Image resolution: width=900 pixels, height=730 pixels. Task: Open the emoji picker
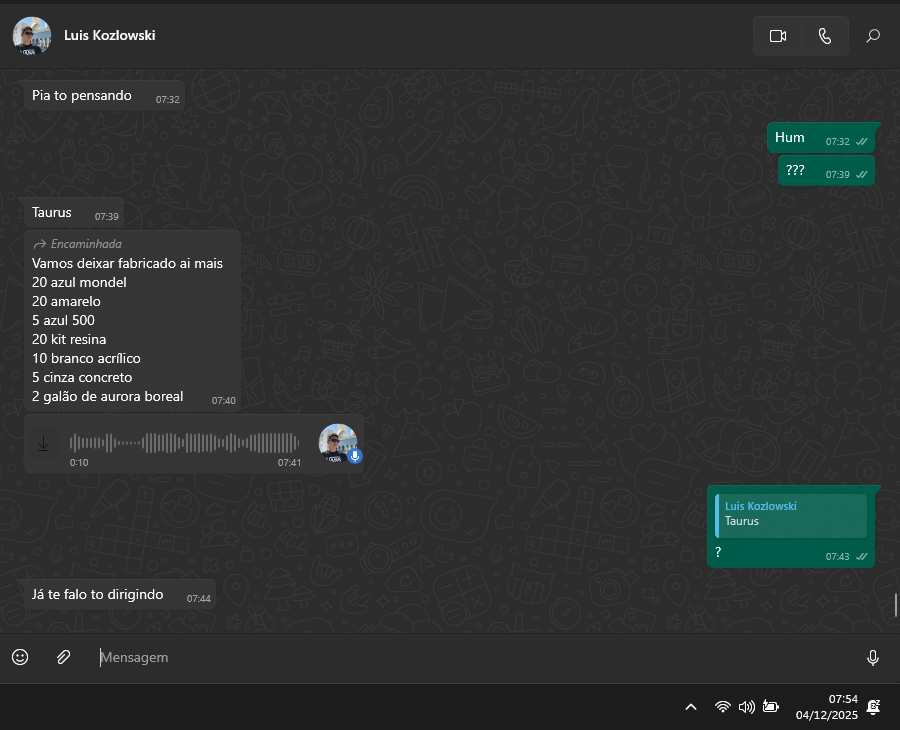pos(20,657)
